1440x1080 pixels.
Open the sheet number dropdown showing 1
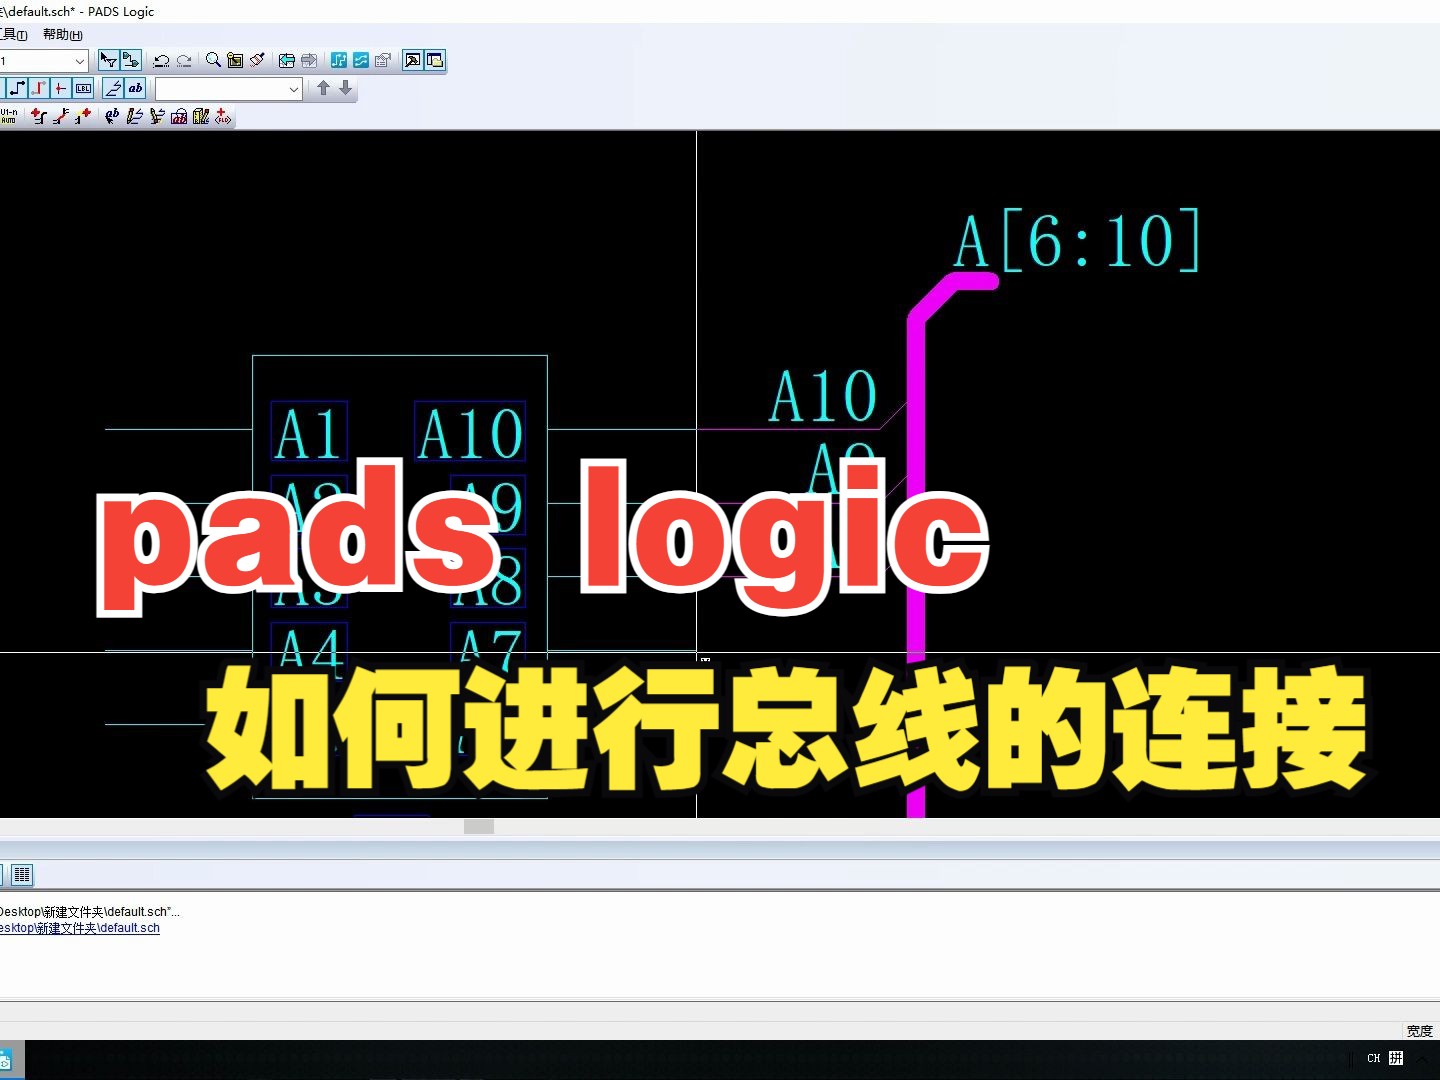[79, 61]
